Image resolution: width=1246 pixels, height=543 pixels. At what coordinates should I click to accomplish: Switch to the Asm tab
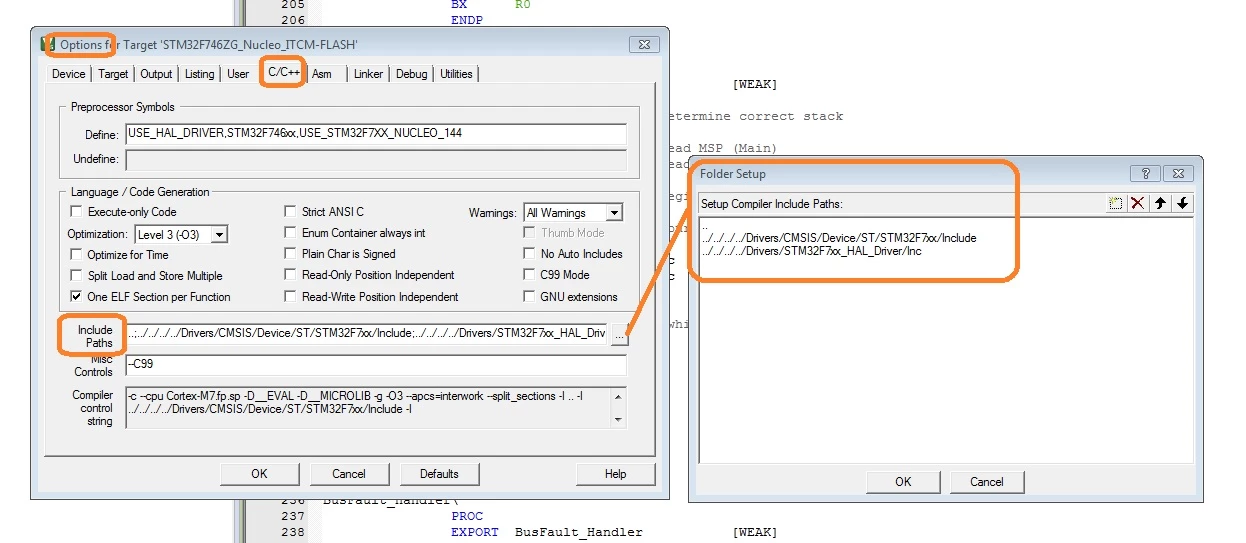click(322, 74)
